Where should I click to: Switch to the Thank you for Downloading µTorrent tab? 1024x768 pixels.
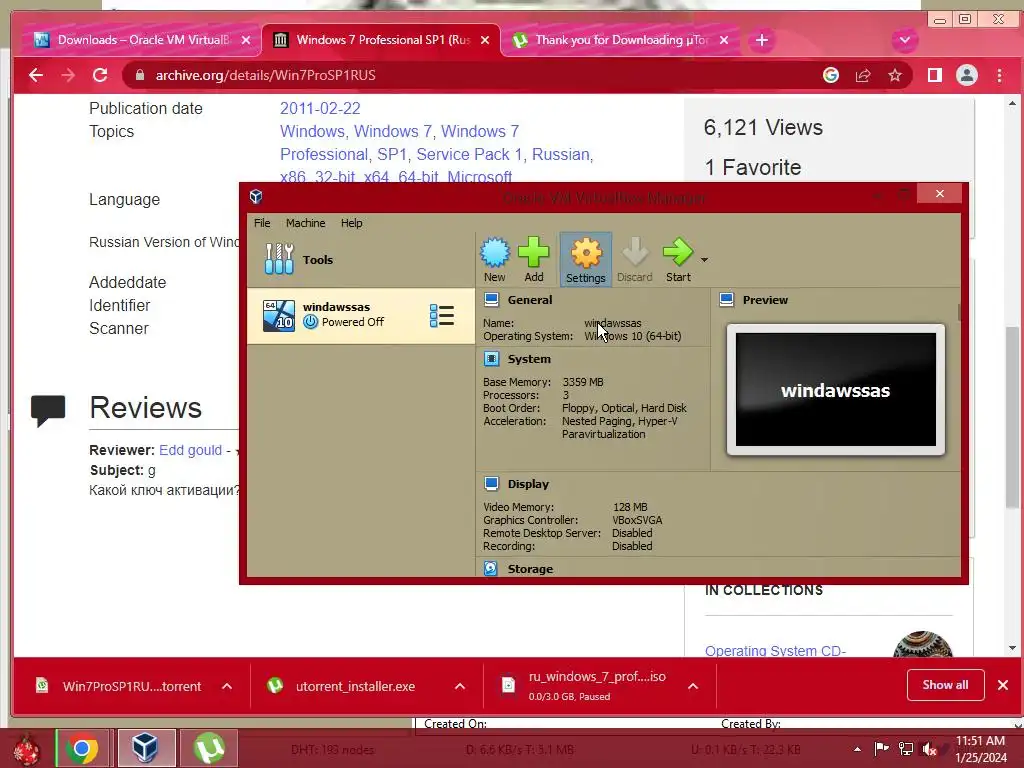(618, 40)
